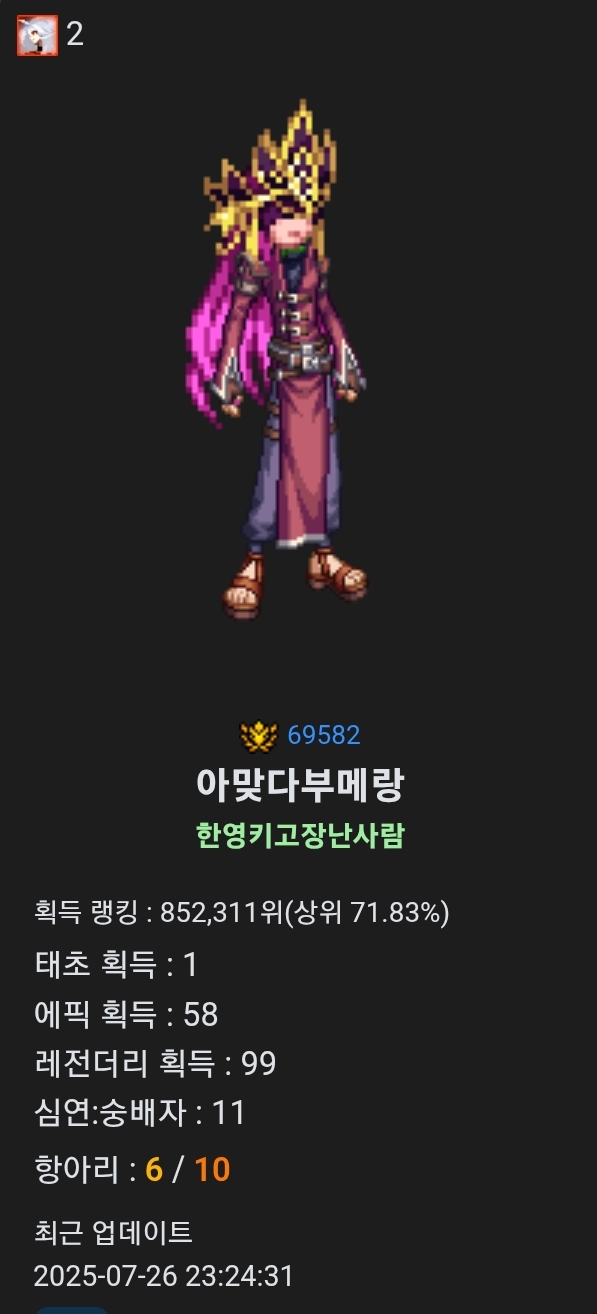Viewport: 597px width, 1314px height.
Task: Select the 심연:숭배자 : 11 row
Action: [x=139, y=1113]
